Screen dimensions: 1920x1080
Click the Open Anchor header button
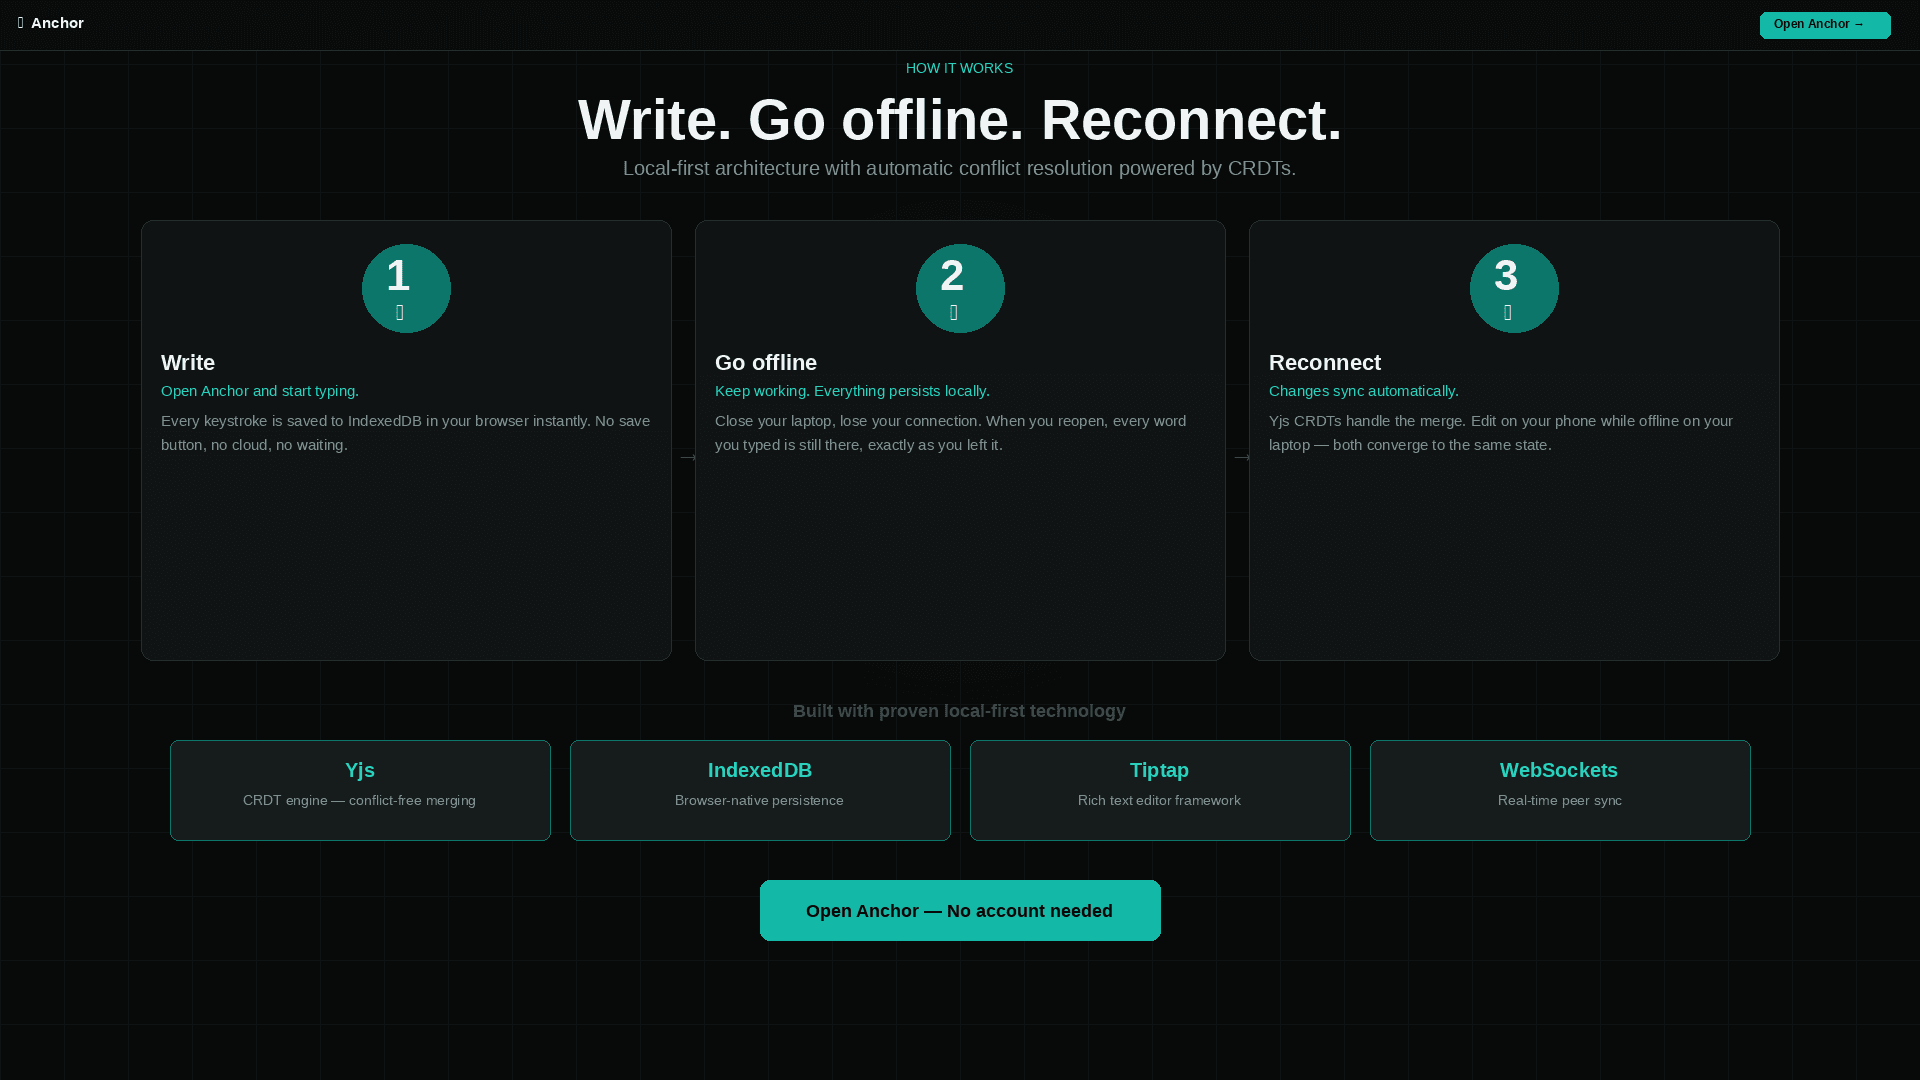[x=1825, y=25]
